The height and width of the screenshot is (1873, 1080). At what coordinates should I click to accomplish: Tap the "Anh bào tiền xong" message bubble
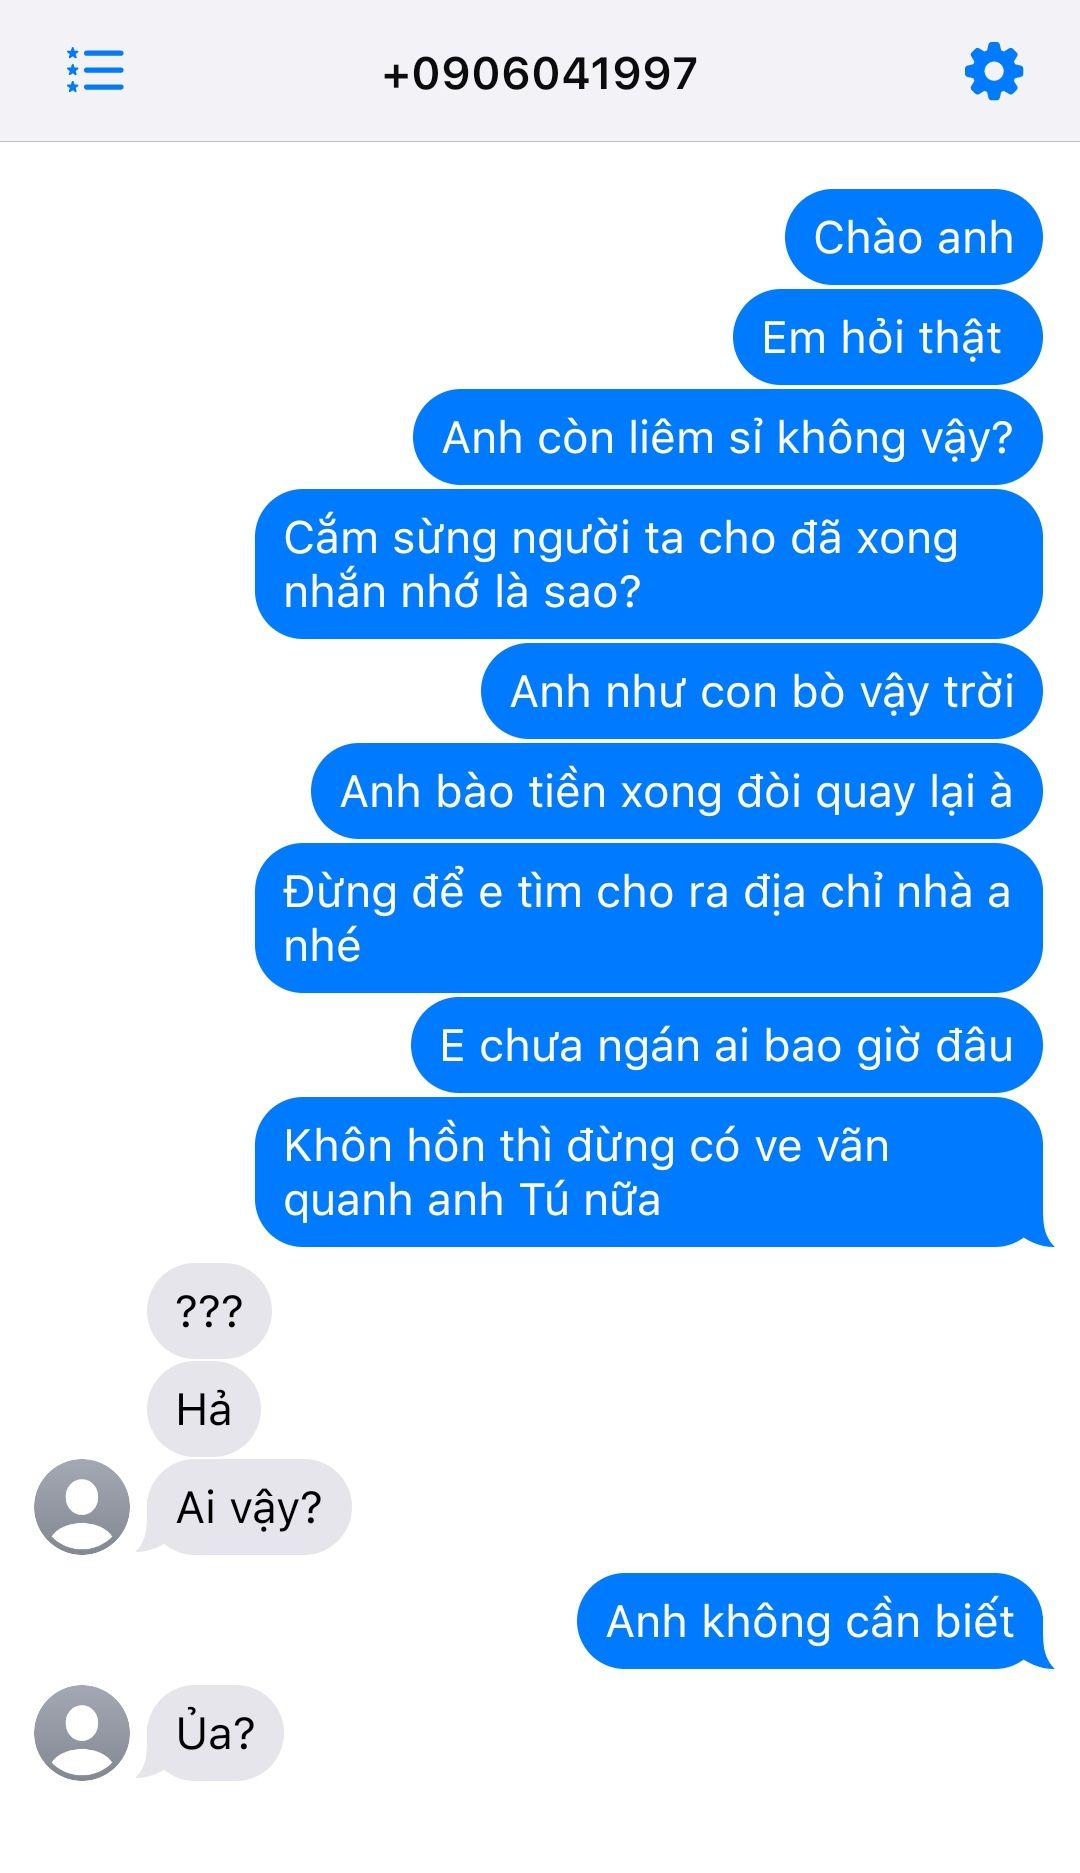pyautogui.click(x=677, y=791)
